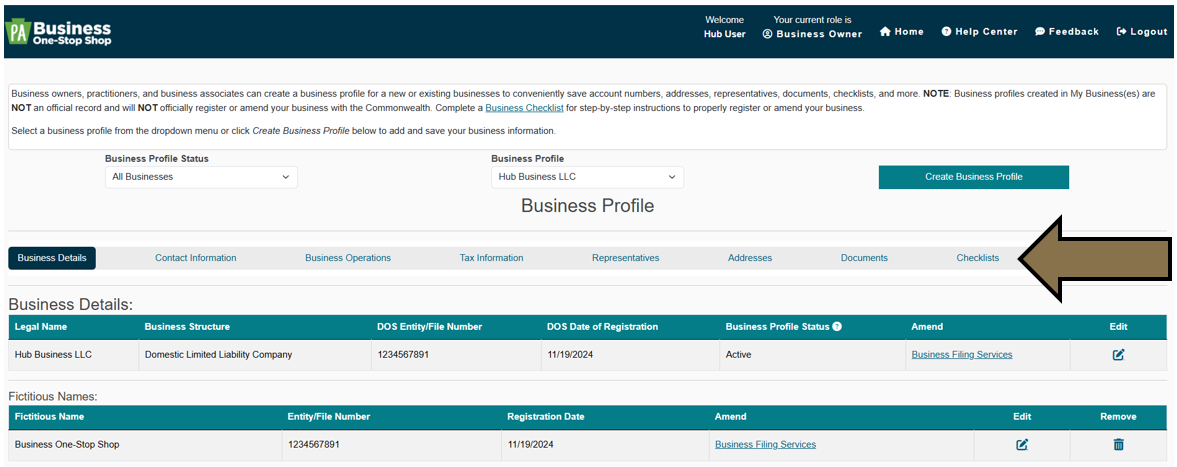Image resolution: width=1177 pixels, height=467 pixels.
Task: Click the PA Business One-Stop Shop logo
Action: pyautogui.click(x=59, y=33)
